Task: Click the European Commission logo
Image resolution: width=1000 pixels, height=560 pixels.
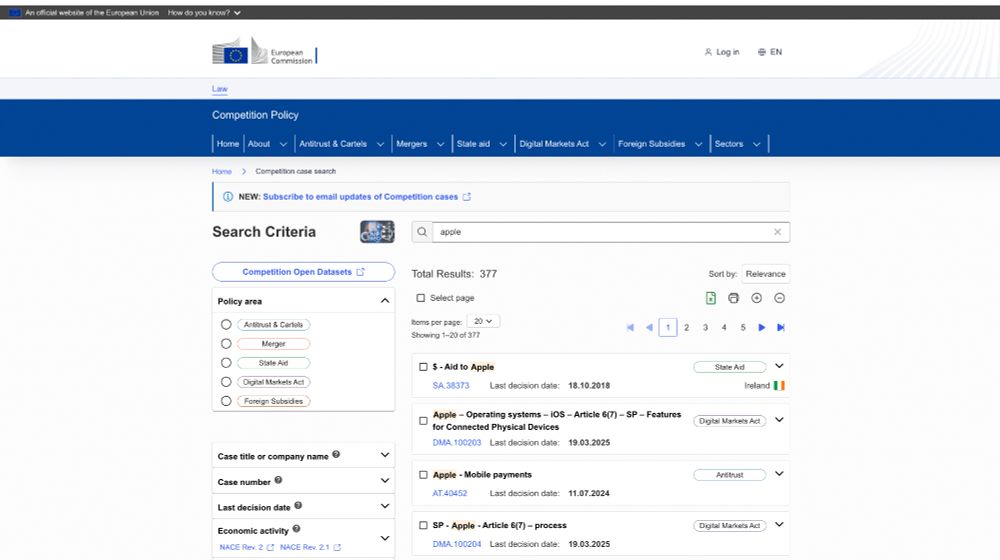Action: pyautogui.click(x=264, y=51)
